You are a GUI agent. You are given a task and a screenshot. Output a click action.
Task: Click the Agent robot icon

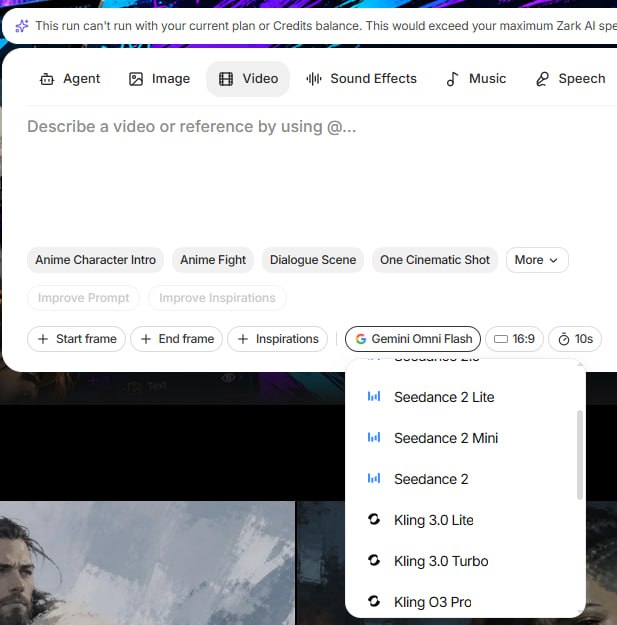click(x=47, y=79)
